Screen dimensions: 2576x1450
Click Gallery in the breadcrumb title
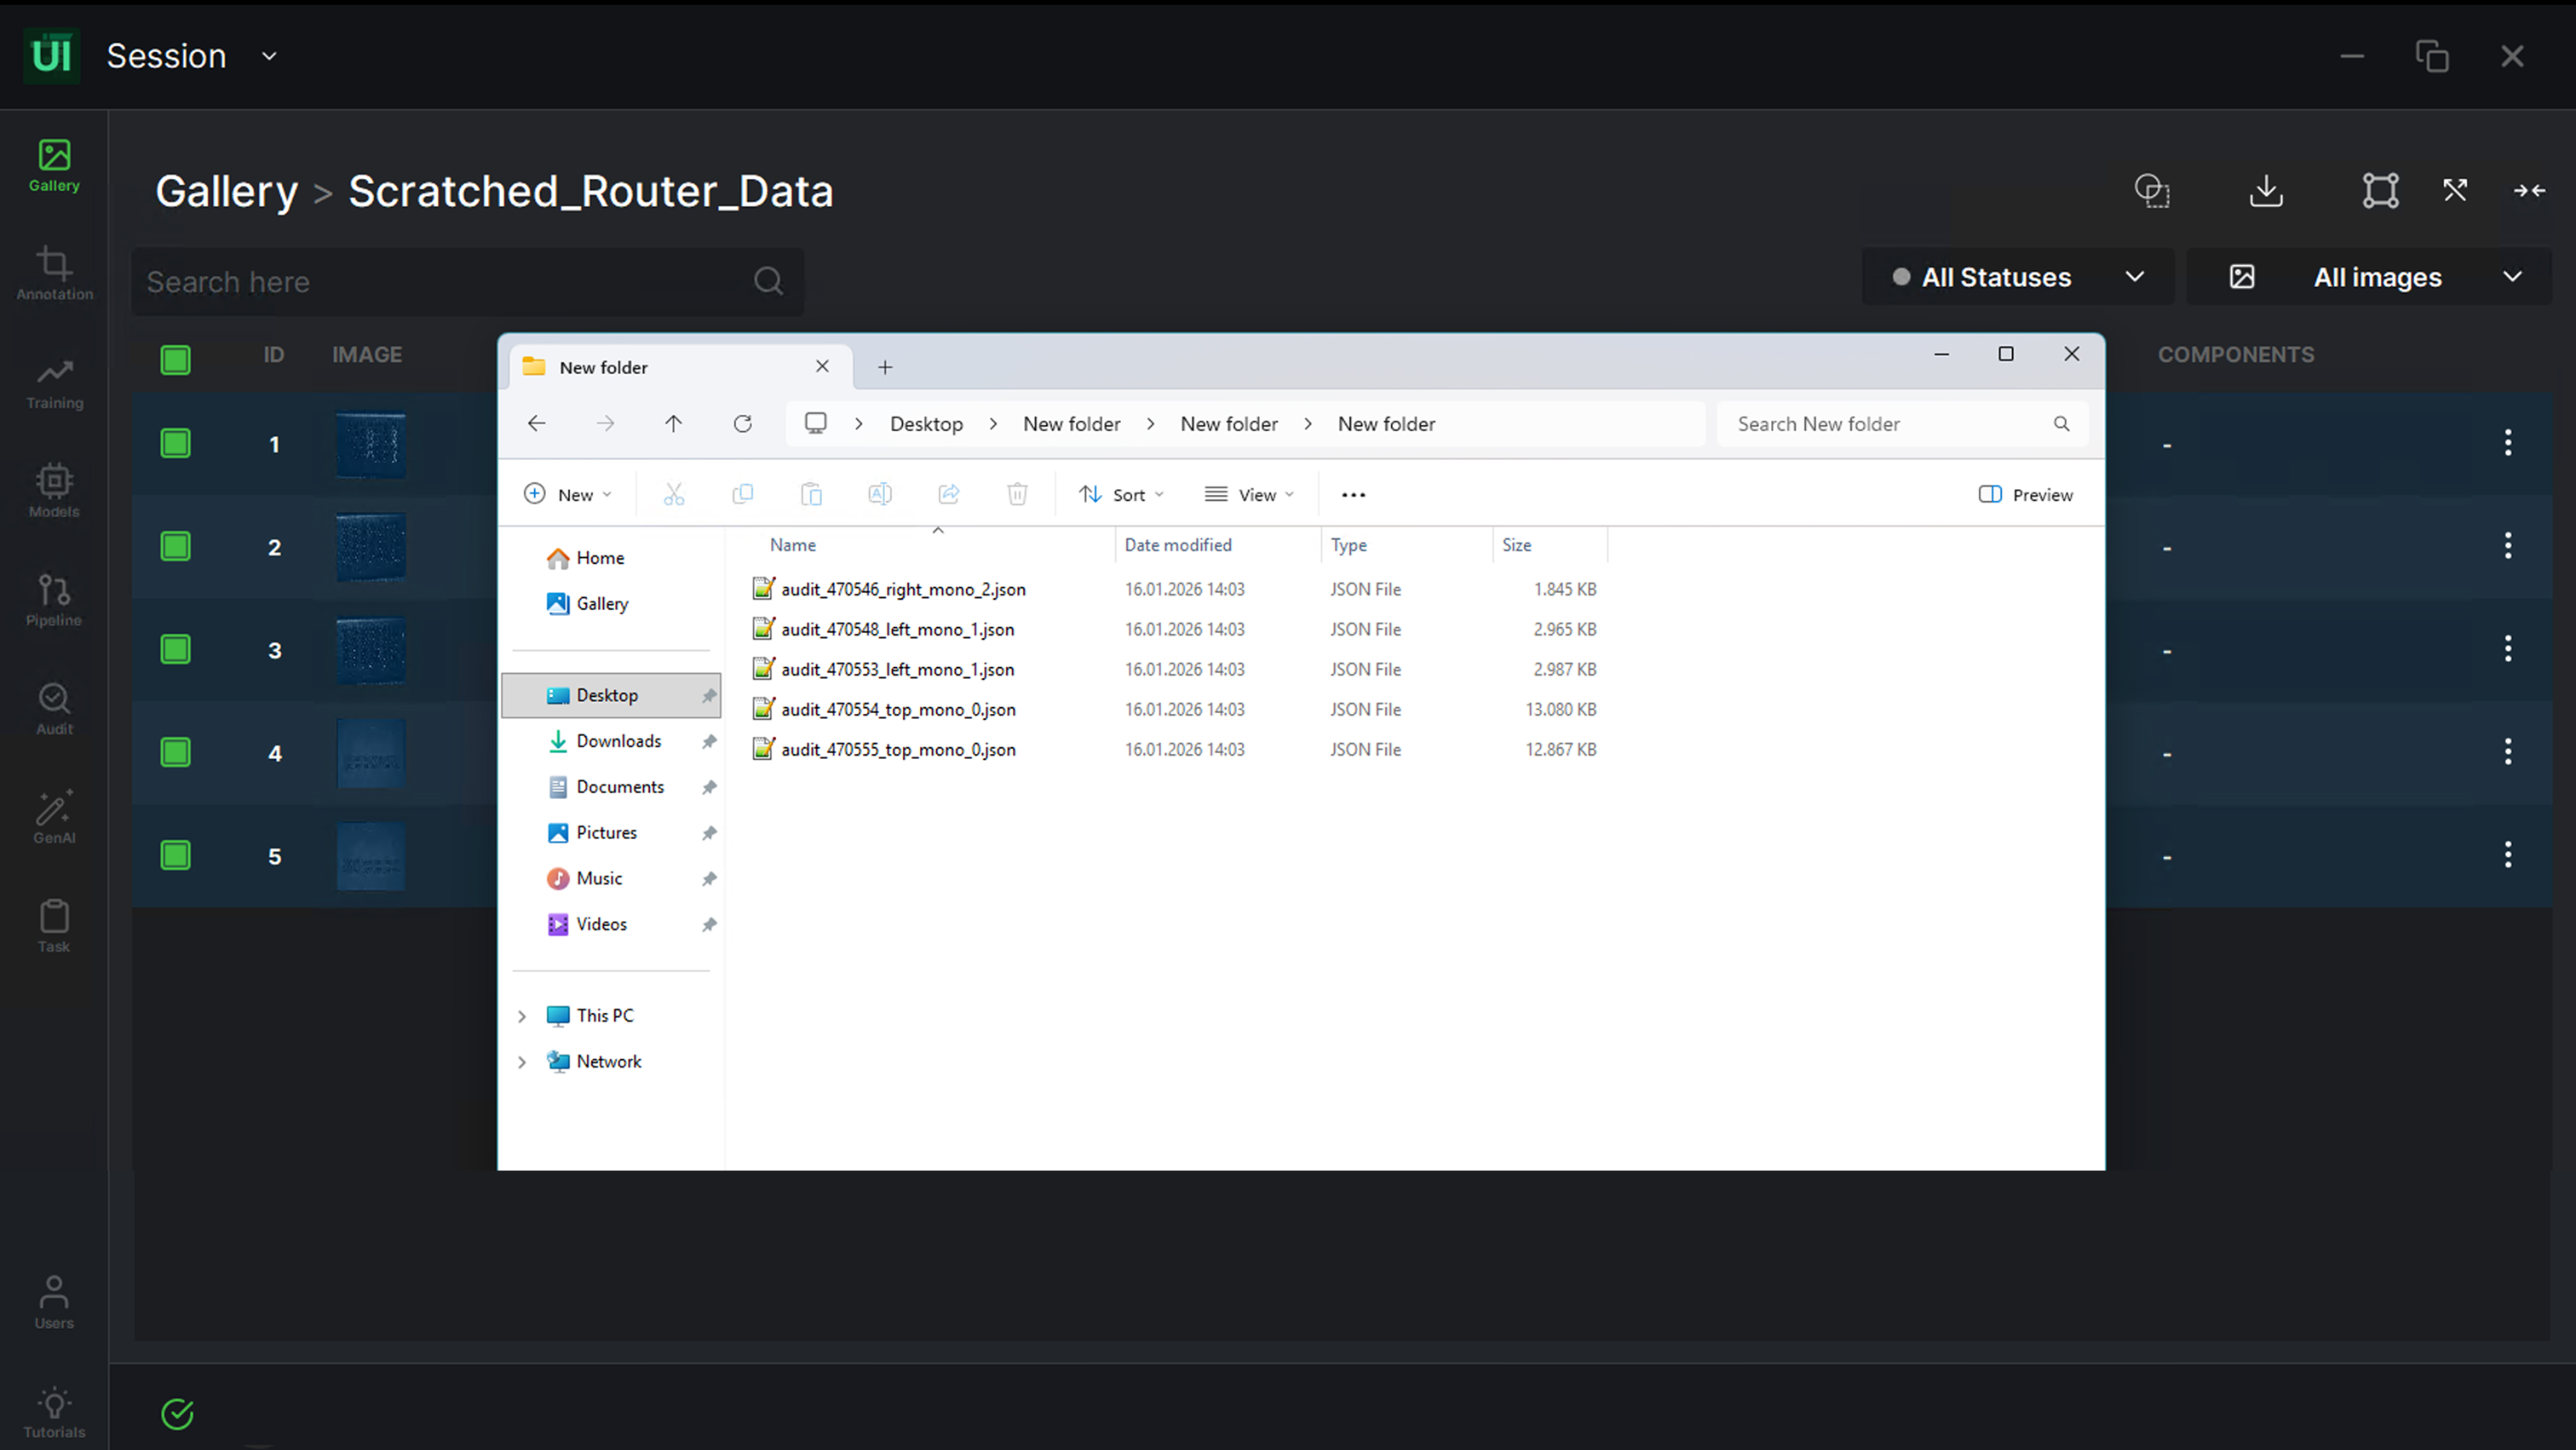[226, 191]
